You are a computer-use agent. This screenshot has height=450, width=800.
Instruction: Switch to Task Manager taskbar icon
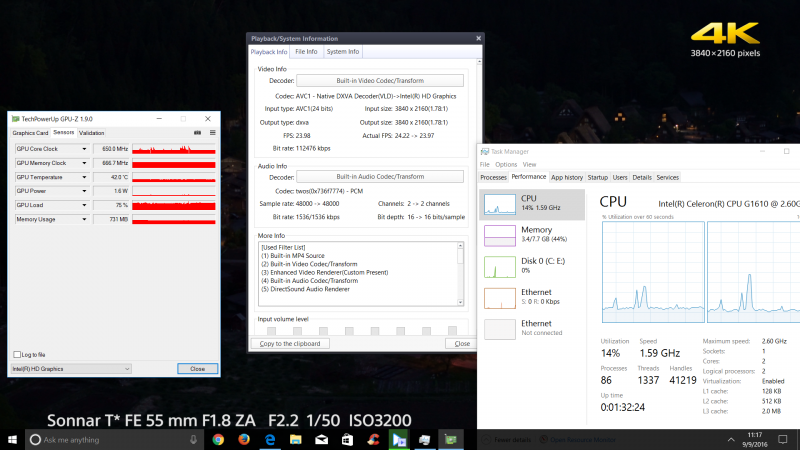click(x=424, y=440)
